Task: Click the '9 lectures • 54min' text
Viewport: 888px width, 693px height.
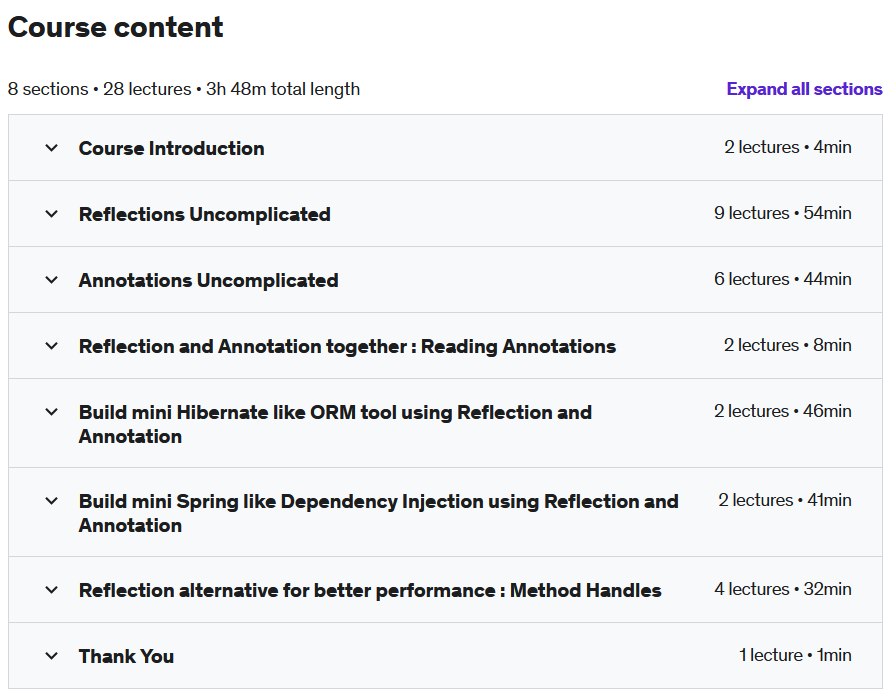Action: click(783, 213)
